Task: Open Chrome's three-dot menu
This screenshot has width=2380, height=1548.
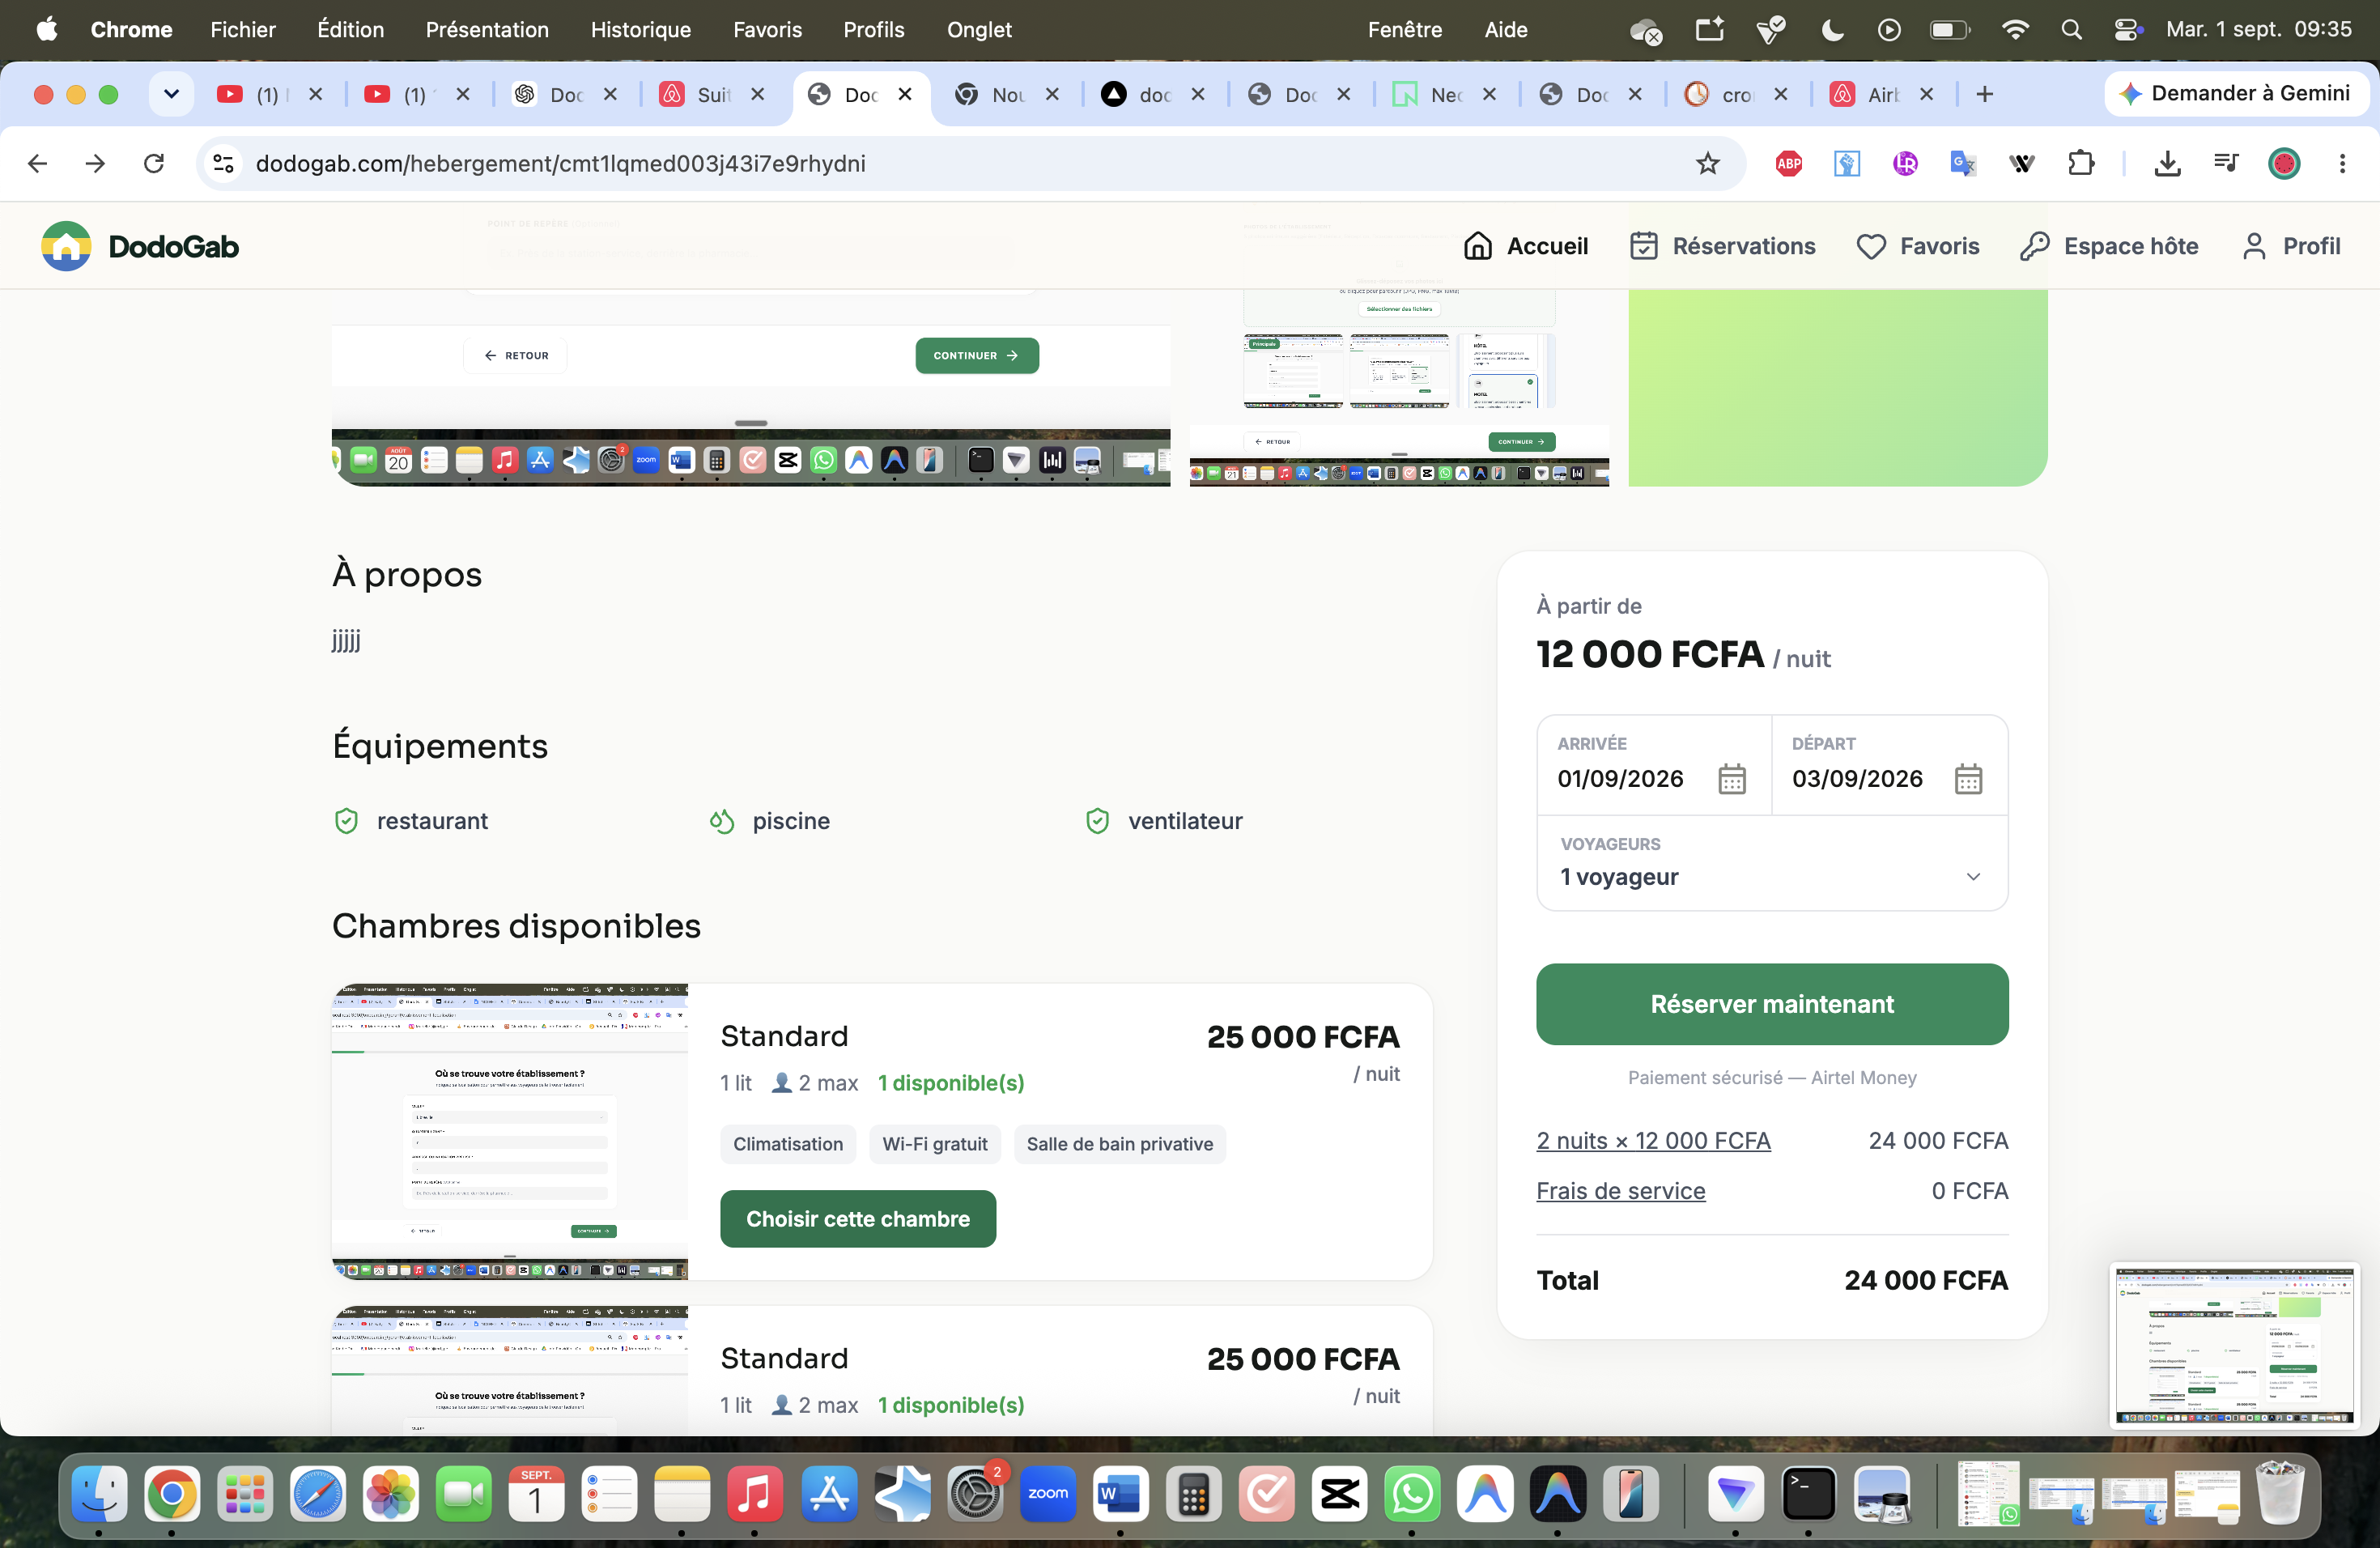Action: [2342, 163]
